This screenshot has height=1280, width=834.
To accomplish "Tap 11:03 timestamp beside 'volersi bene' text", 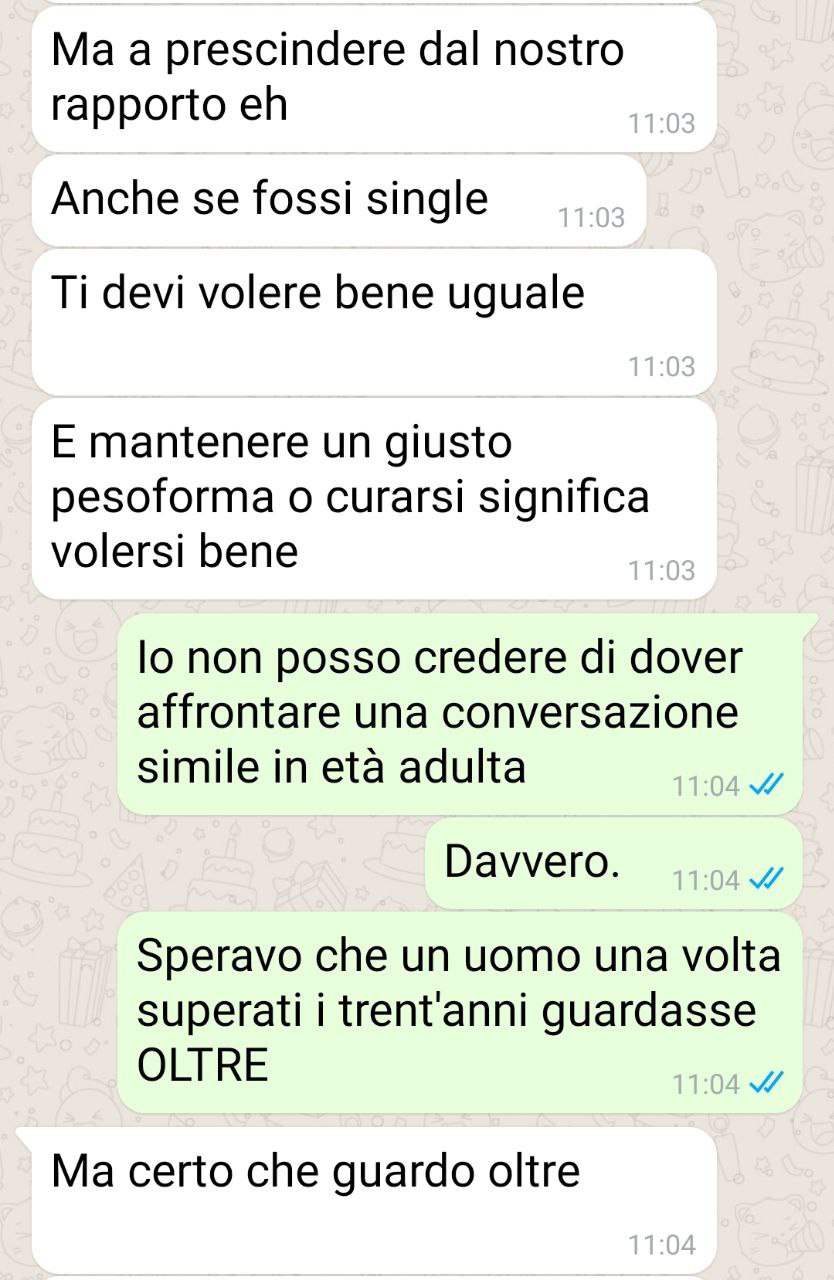I will click(661, 571).
